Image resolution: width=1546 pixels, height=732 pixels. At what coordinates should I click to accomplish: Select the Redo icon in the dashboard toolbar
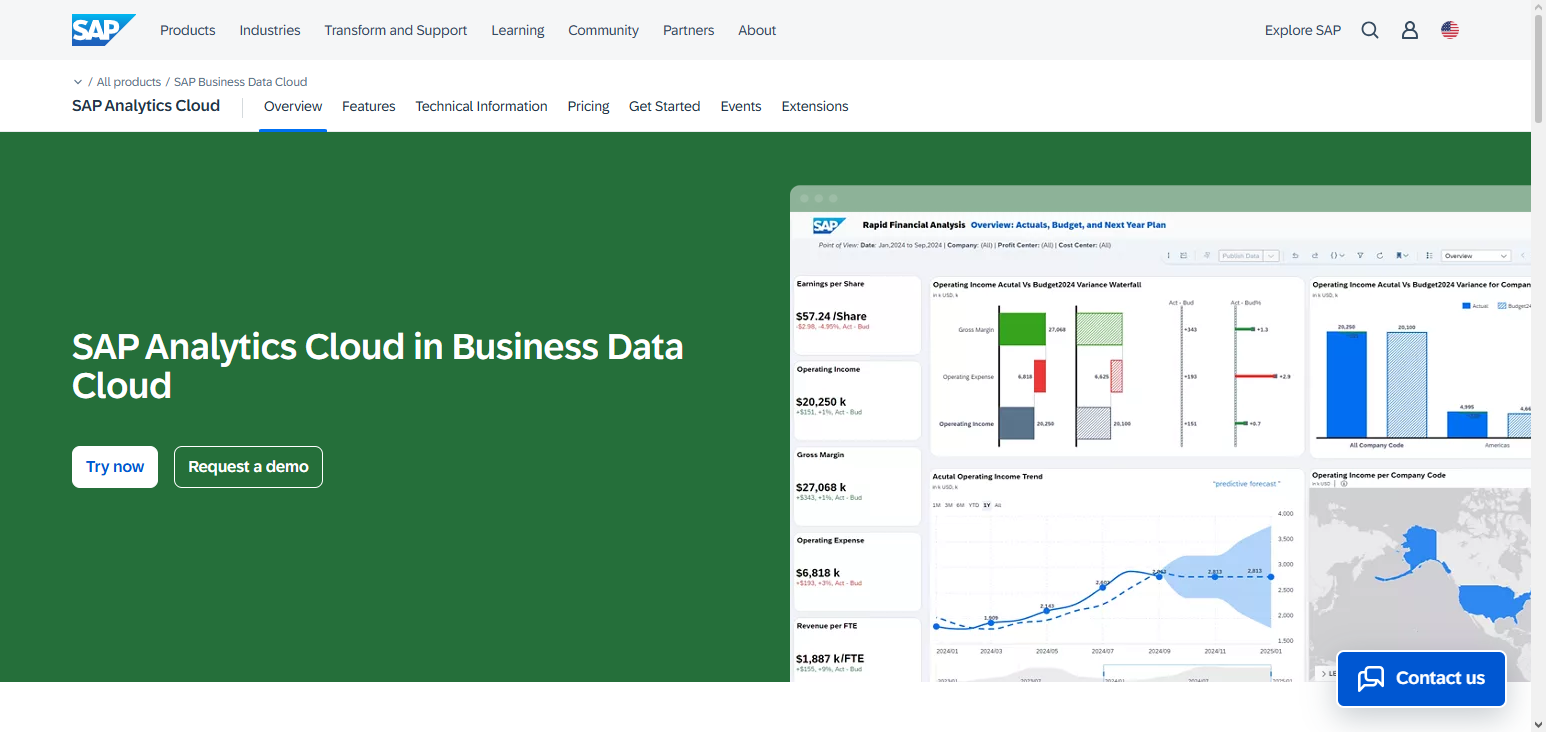coord(1314,255)
